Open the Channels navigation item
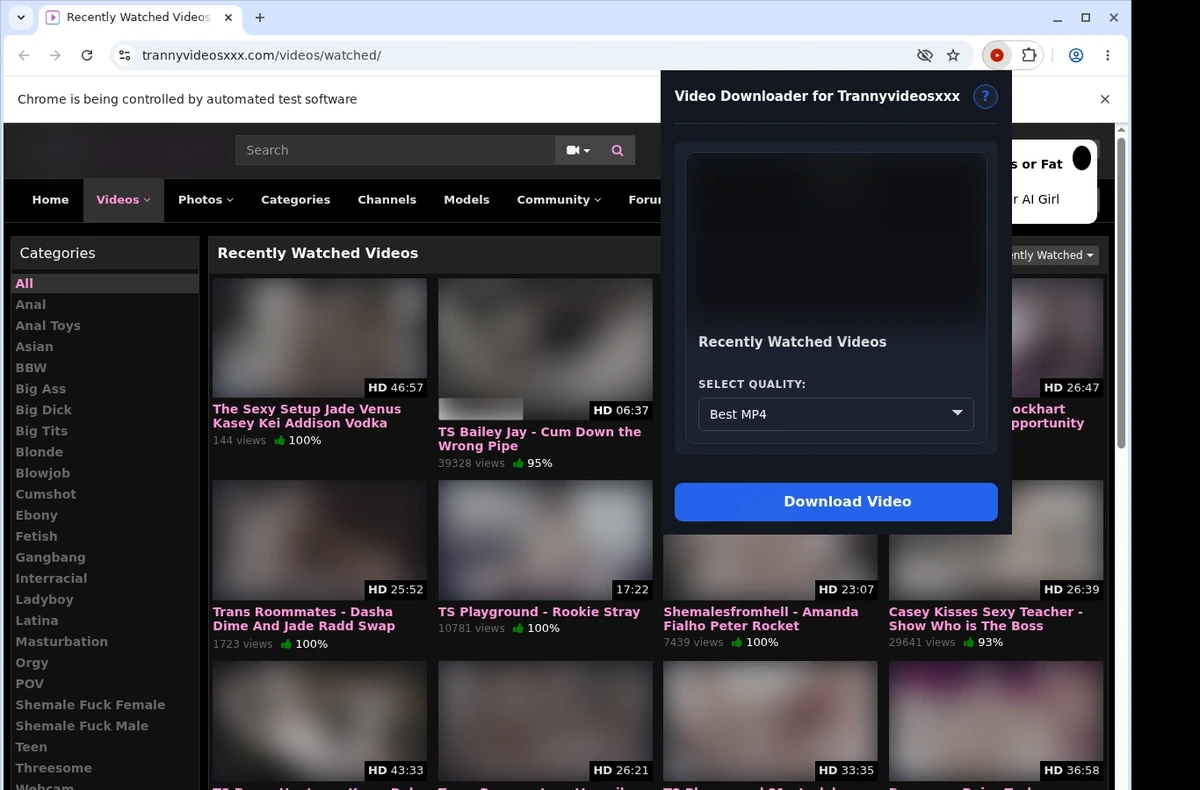This screenshot has width=1200, height=790. [x=387, y=200]
